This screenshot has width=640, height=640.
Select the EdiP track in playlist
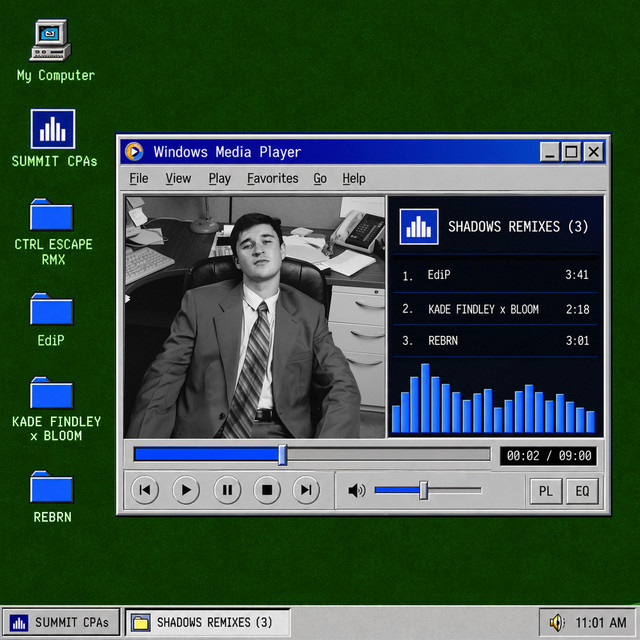pos(495,275)
